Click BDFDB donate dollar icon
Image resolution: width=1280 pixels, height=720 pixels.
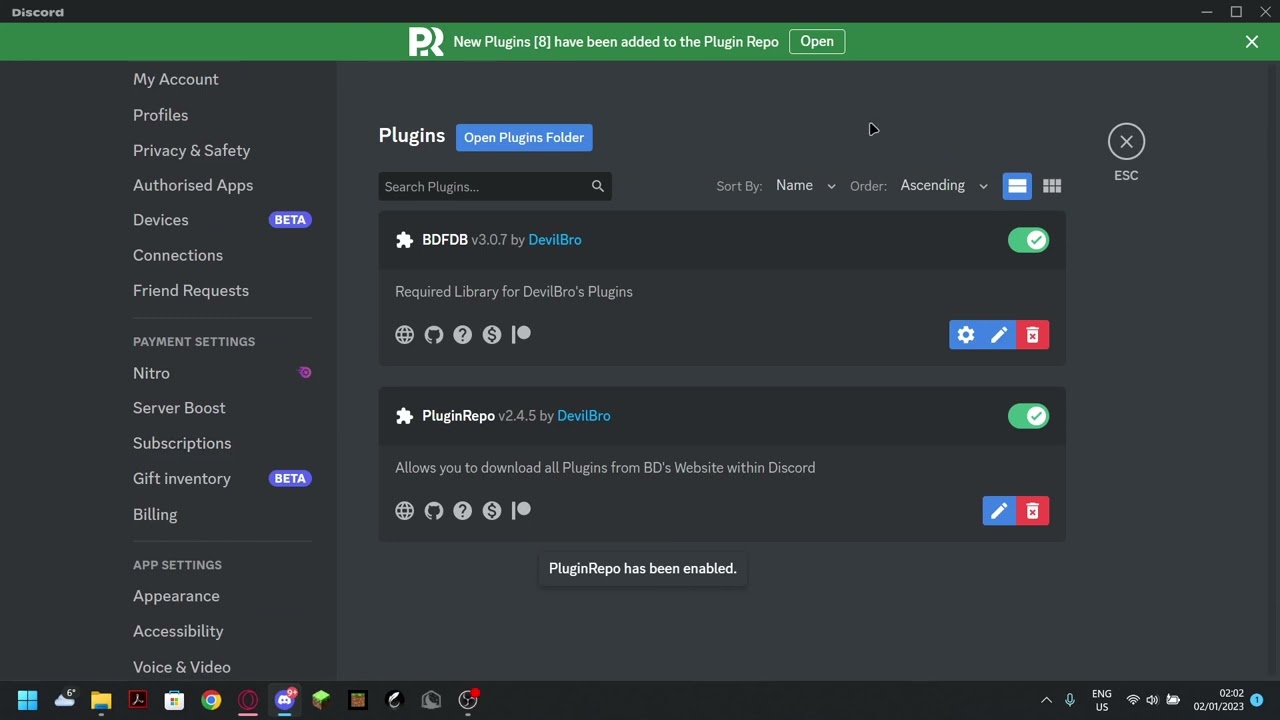[x=491, y=335]
